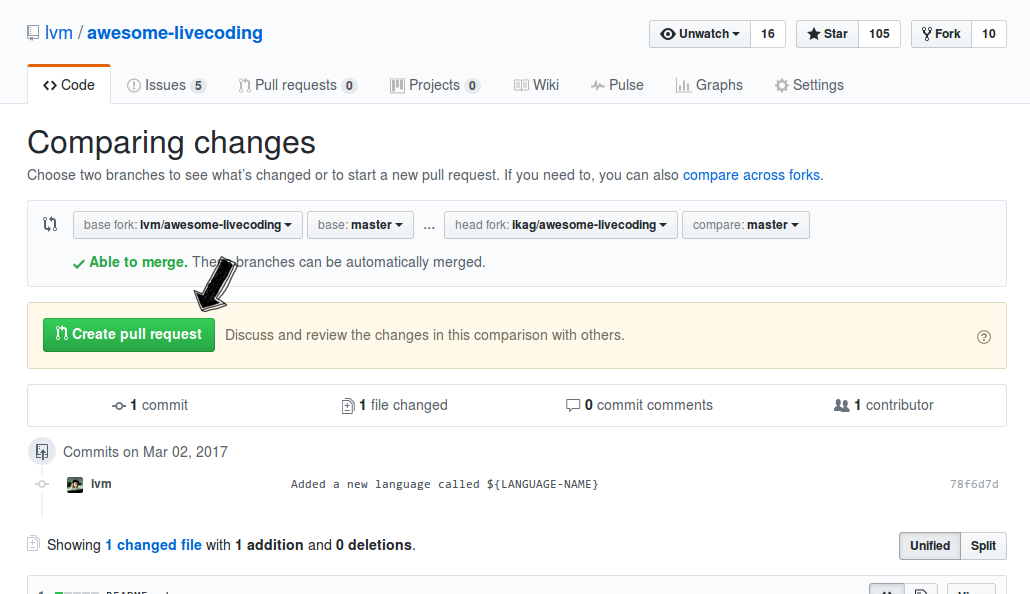Image resolution: width=1030 pixels, height=594 pixels.
Task: Click the lvm avatar thumbnail in commit row
Action: (x=75, y=485)
